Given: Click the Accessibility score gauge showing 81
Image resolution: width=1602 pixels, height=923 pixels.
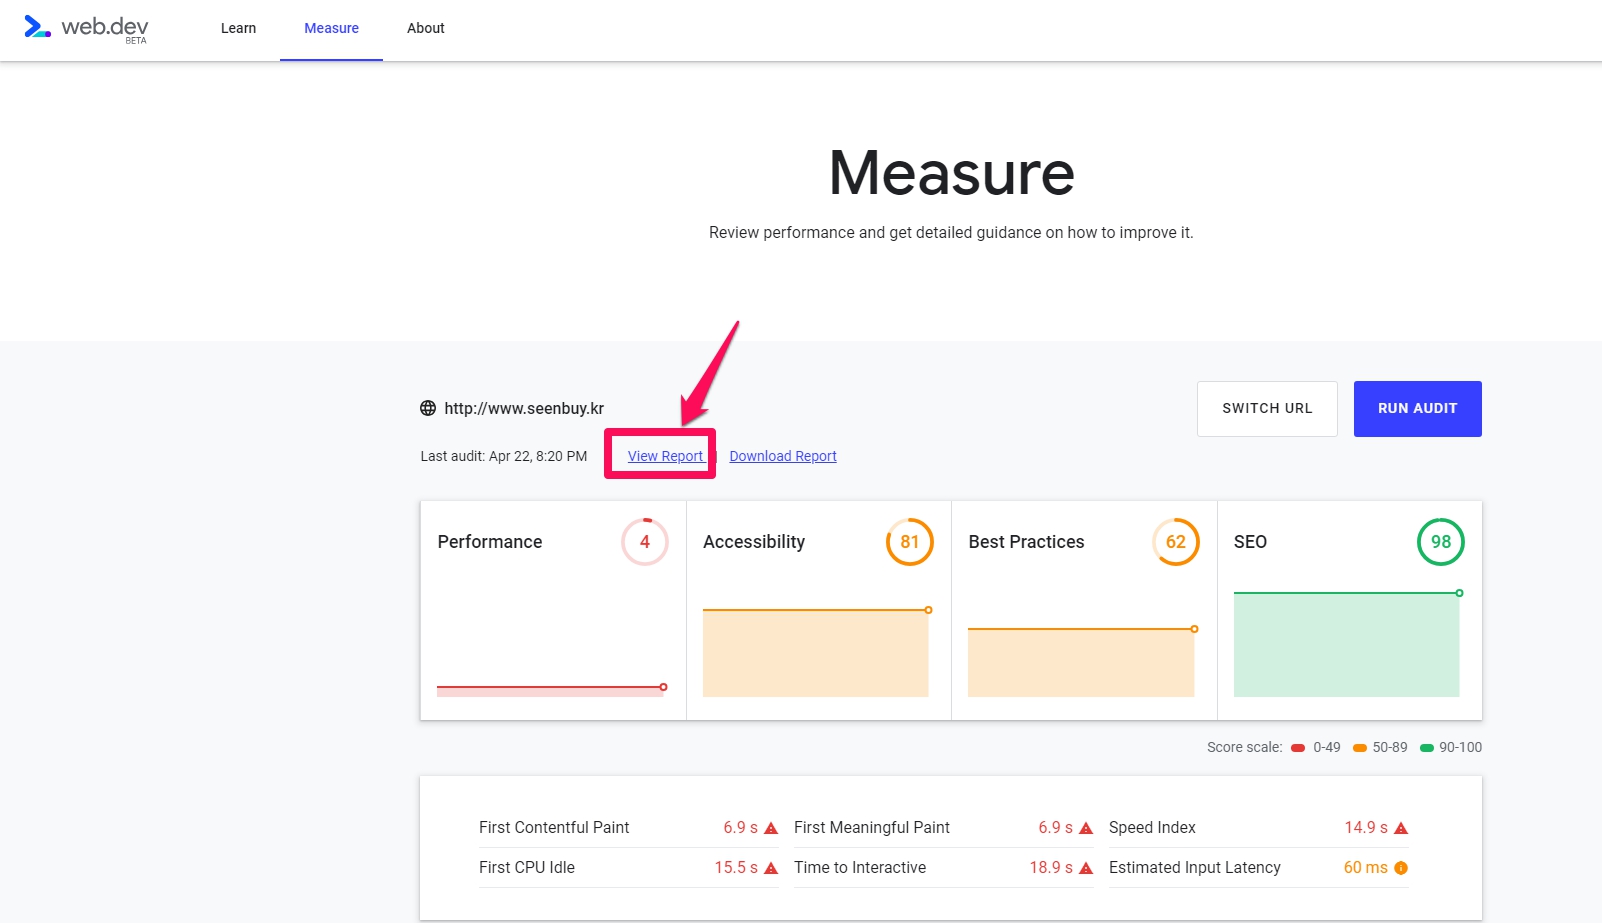Looking at the screenshot, I should [909, 542].
